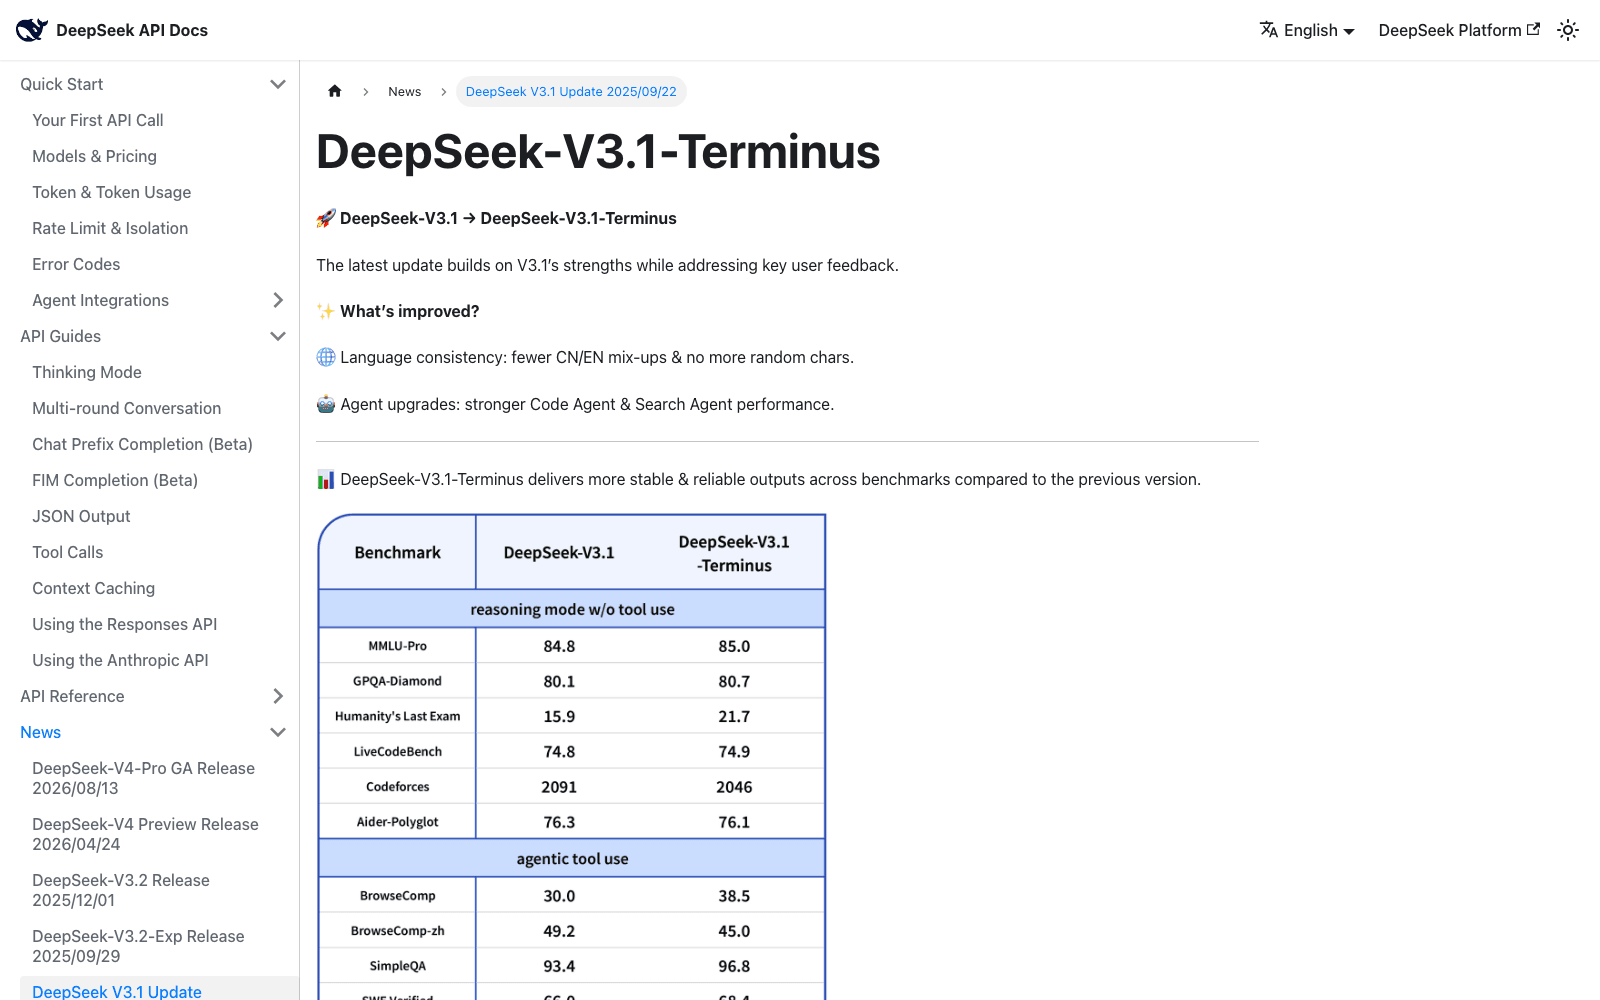Image resolution: width=1600 pixels, height=1000 pixels.
Task: Open Using the Responses API guide
Action: point(125,624)
